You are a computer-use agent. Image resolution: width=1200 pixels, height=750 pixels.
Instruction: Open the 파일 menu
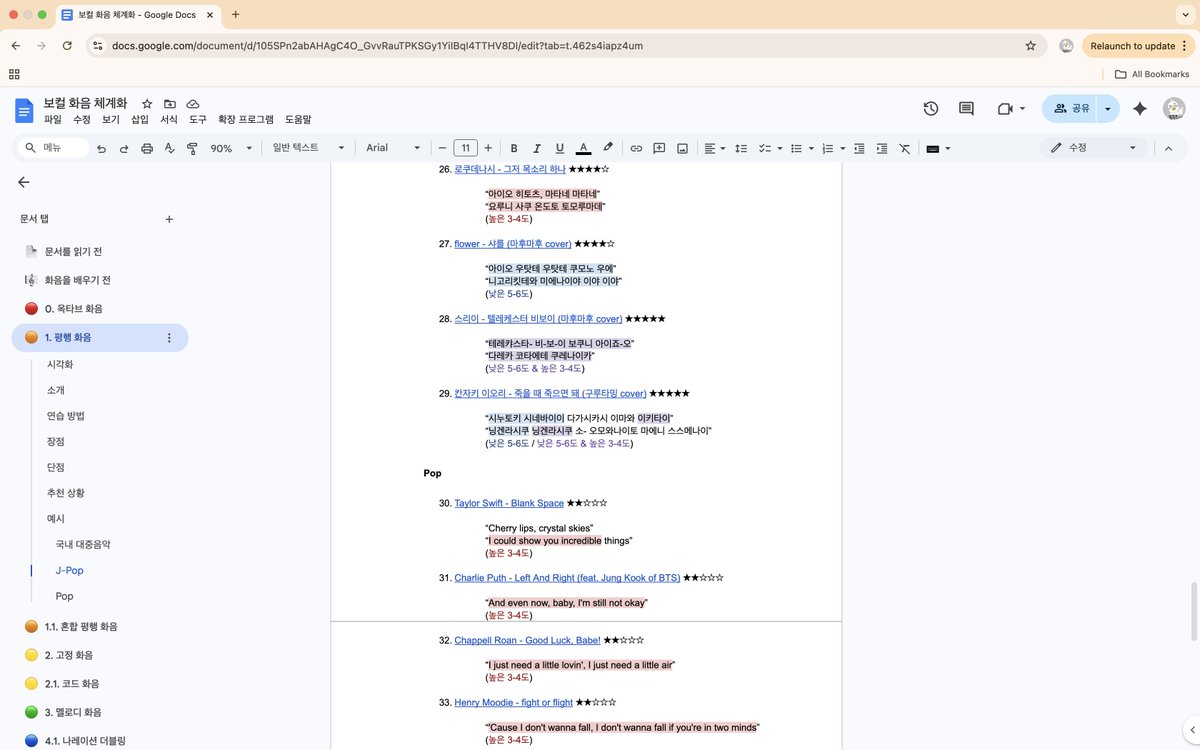[53, 119]
